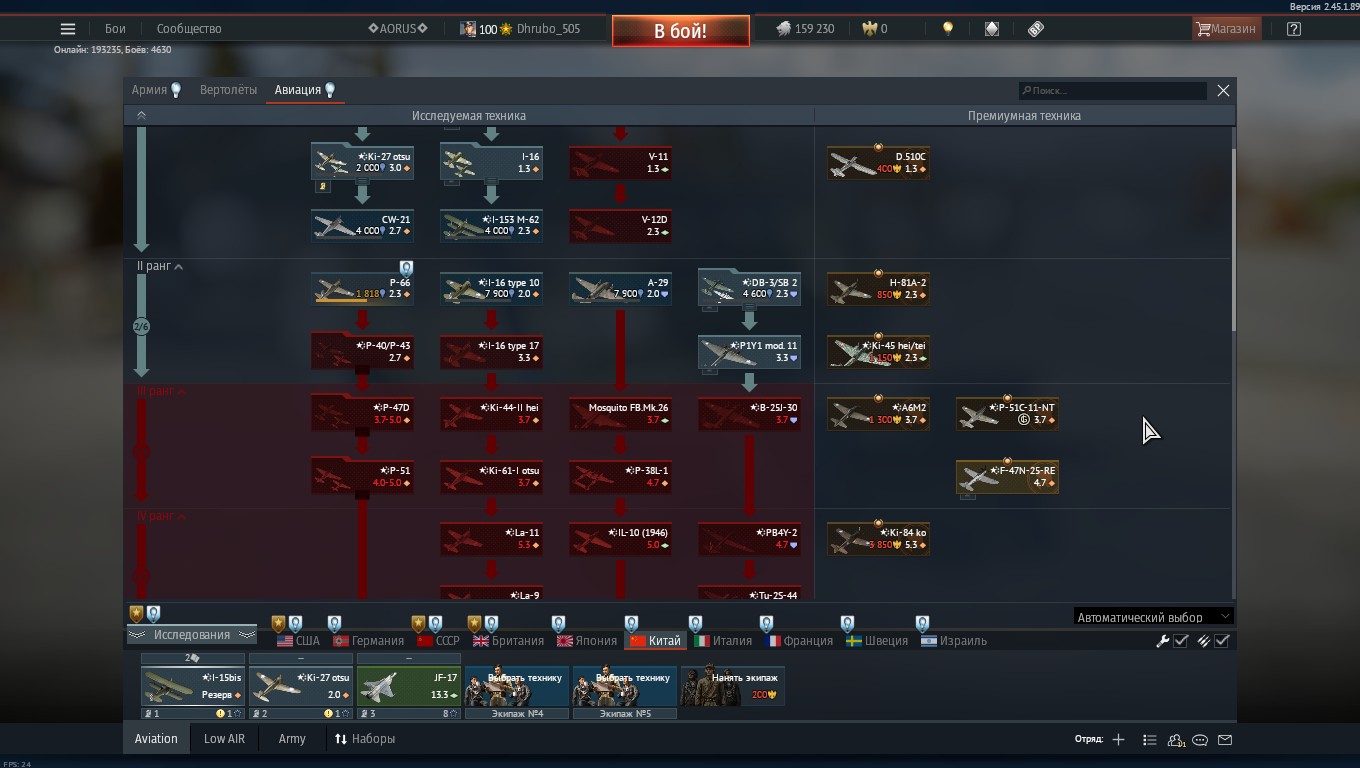Select the I-153 M-62 aircraft card
1360x768 pixels.
click(491, 225)
